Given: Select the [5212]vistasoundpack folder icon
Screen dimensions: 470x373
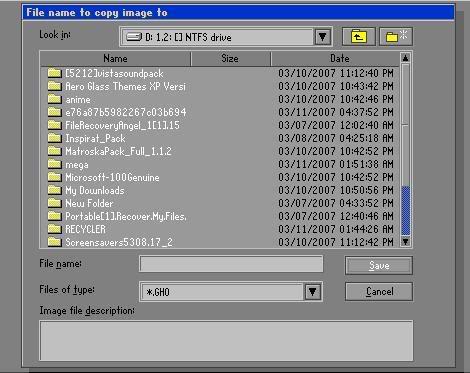Looking at the screenshot, I should coord(54,73).
